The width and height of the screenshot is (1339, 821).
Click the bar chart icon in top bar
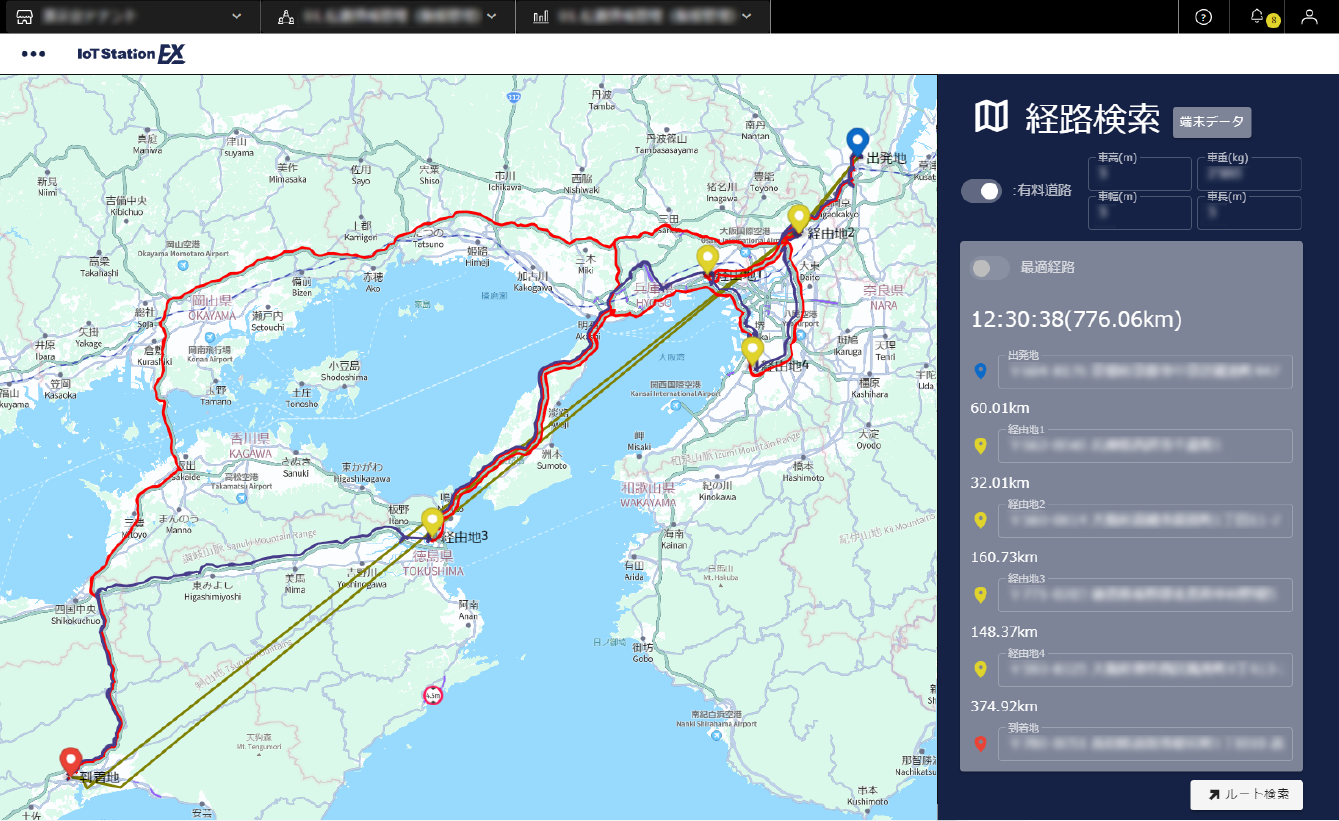[541, 16]
